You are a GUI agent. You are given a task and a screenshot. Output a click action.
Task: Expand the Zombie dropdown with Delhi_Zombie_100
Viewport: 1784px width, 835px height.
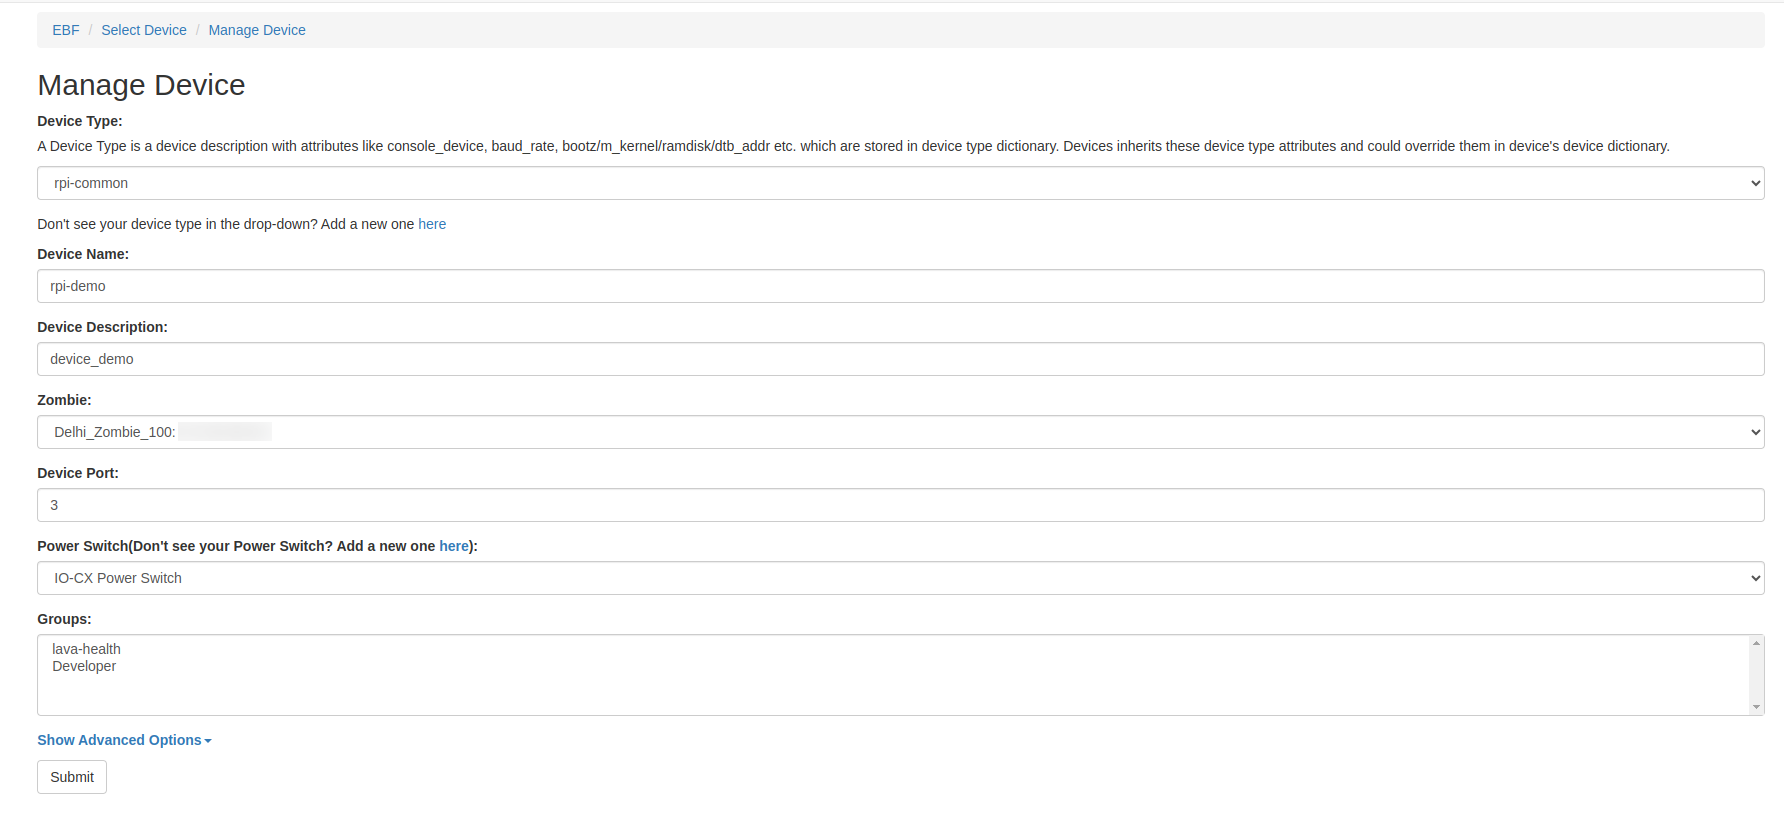pyautogui.click(x=900, y=432)
